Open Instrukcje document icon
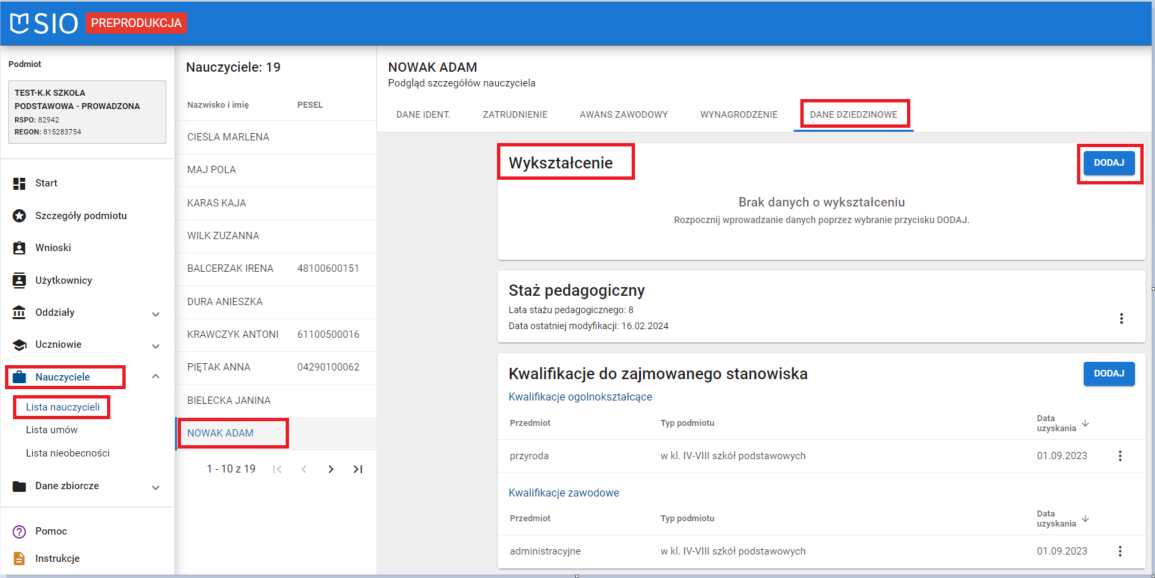This screenshot has width=1155, height=578. tap(18, 559)
